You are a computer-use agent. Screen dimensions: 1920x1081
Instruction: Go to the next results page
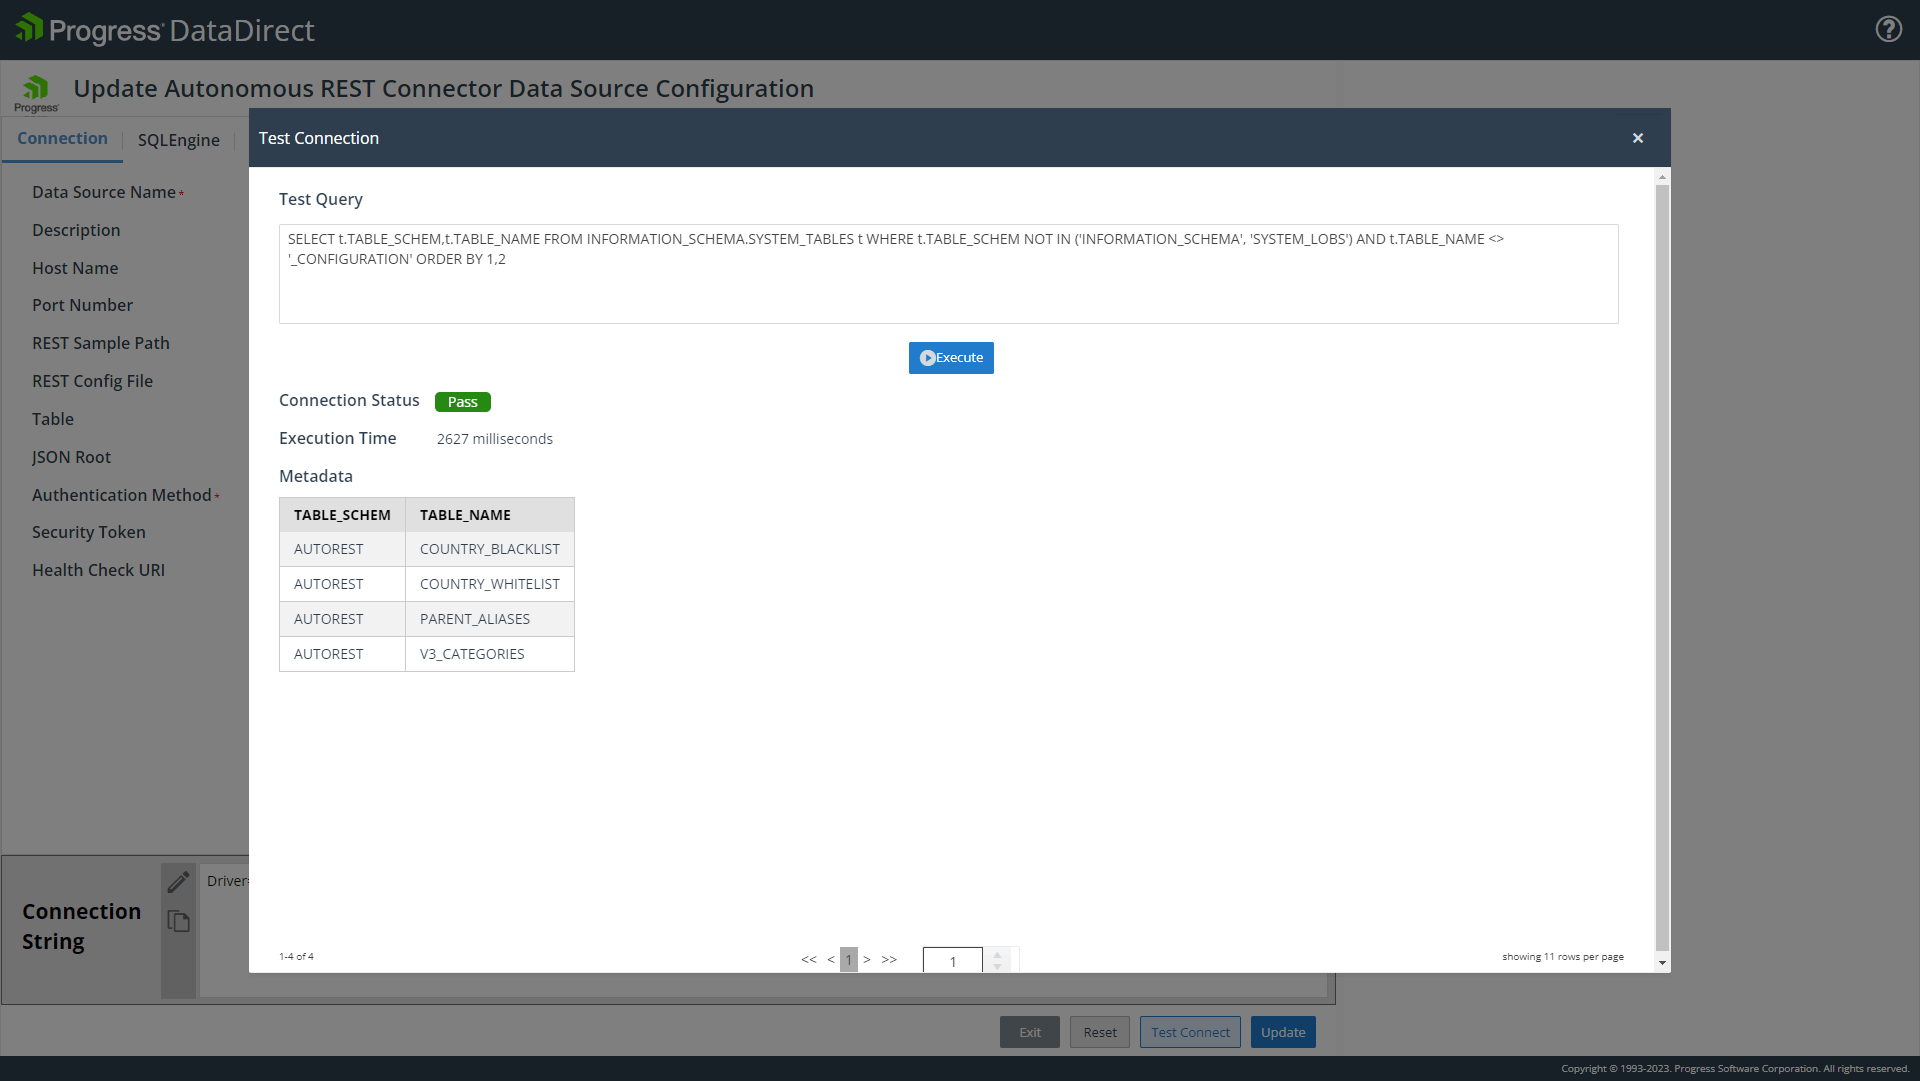pyautogui.click(x=867, y=960)
